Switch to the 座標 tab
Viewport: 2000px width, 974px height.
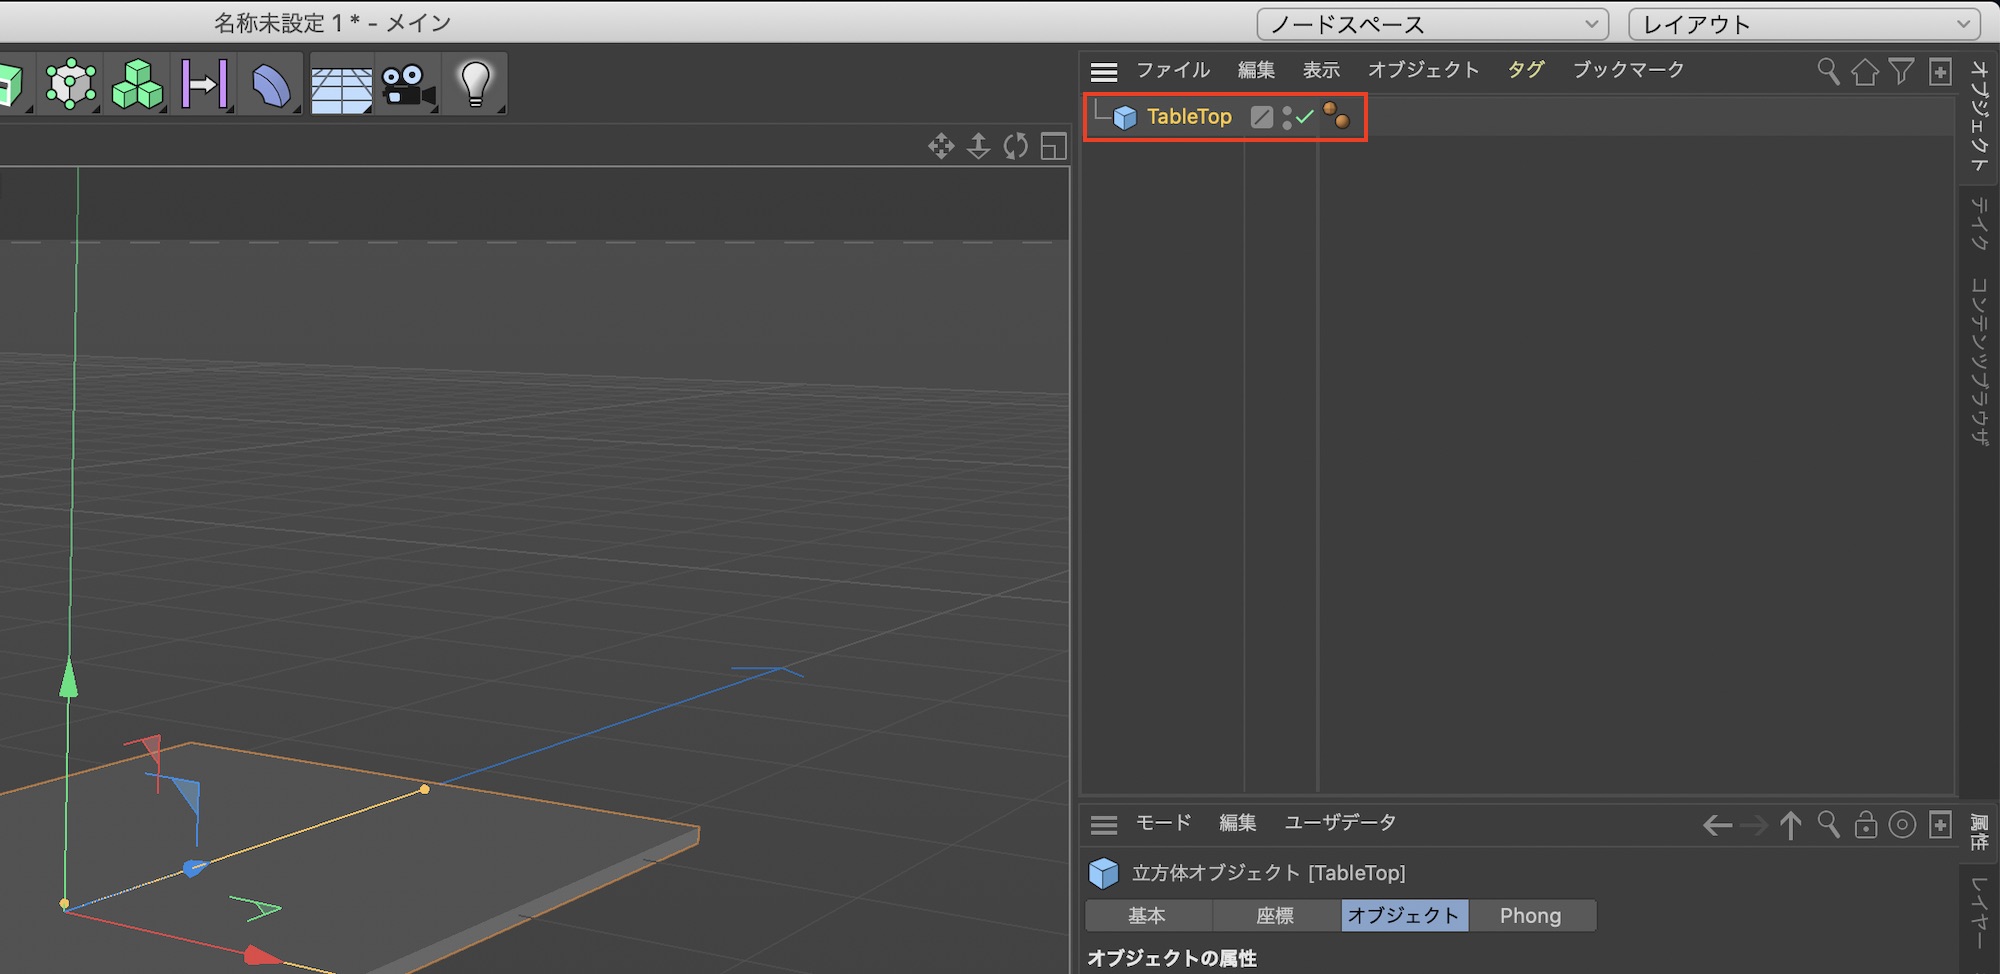(1275, 915)
